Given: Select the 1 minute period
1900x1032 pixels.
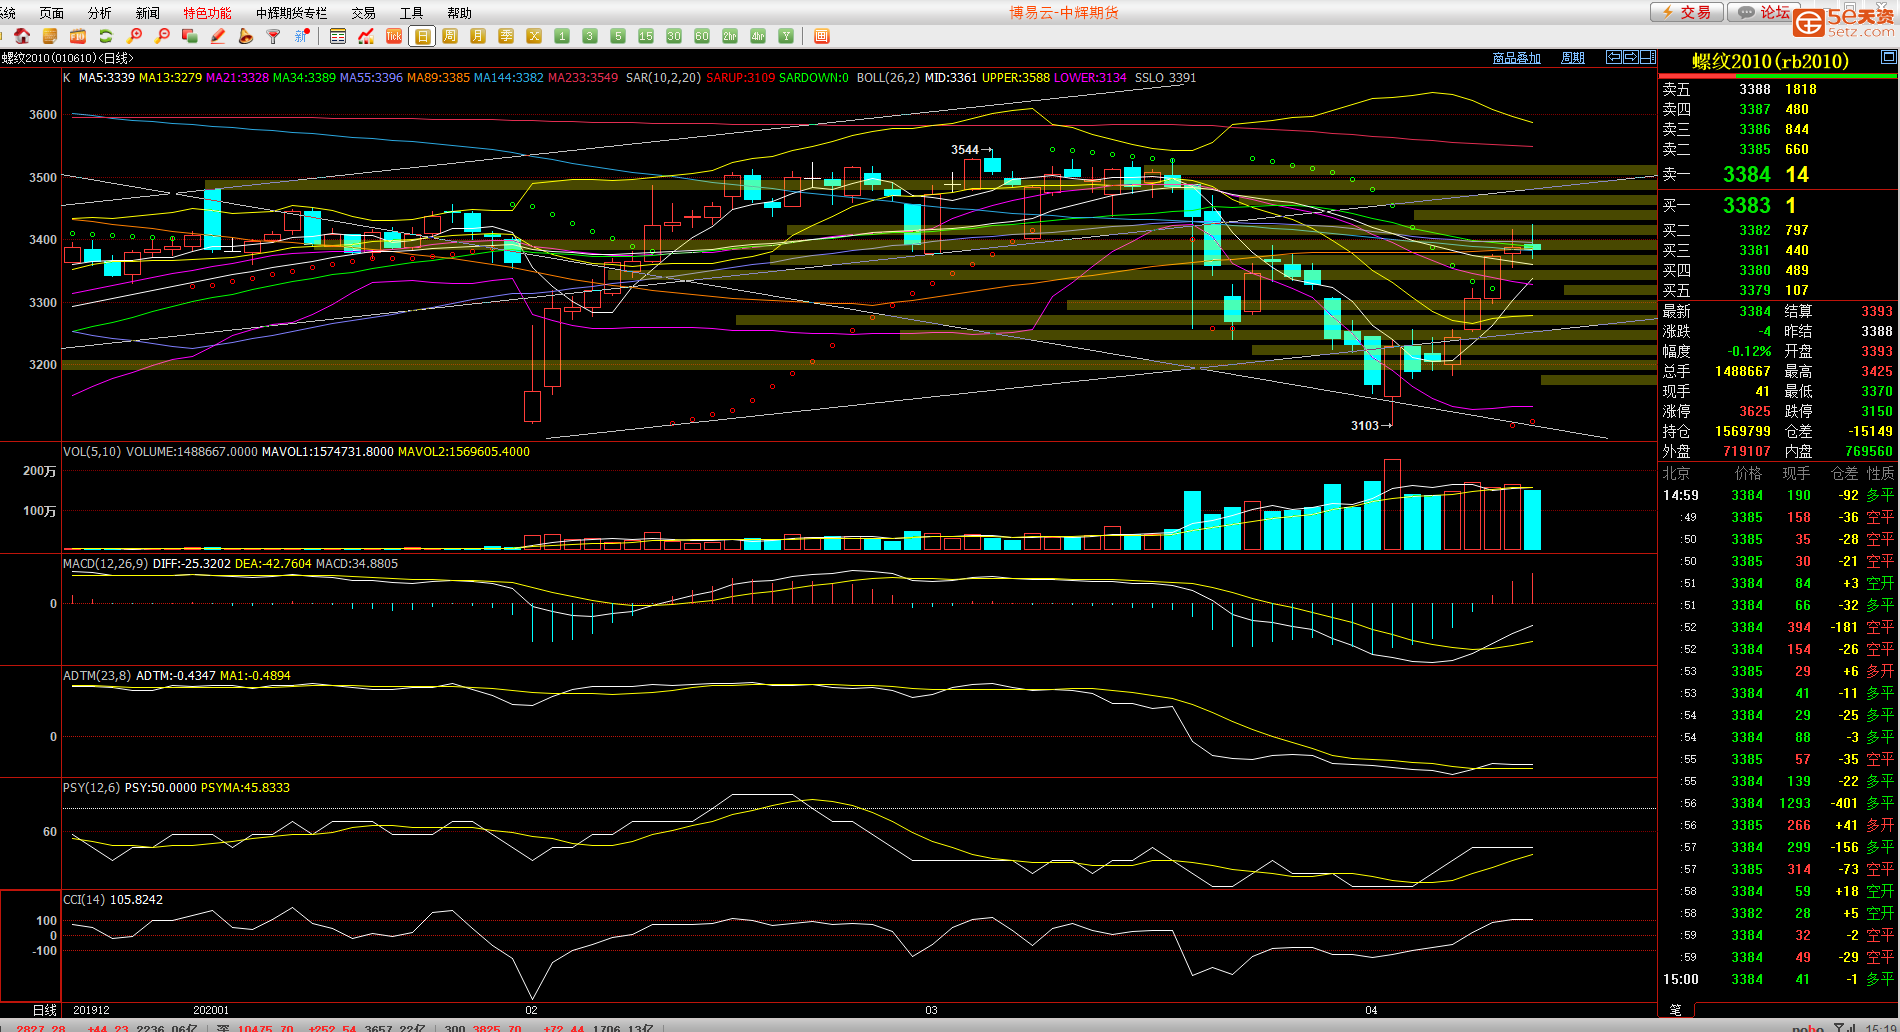Looking at the screenshot, I should coord(562,36).
